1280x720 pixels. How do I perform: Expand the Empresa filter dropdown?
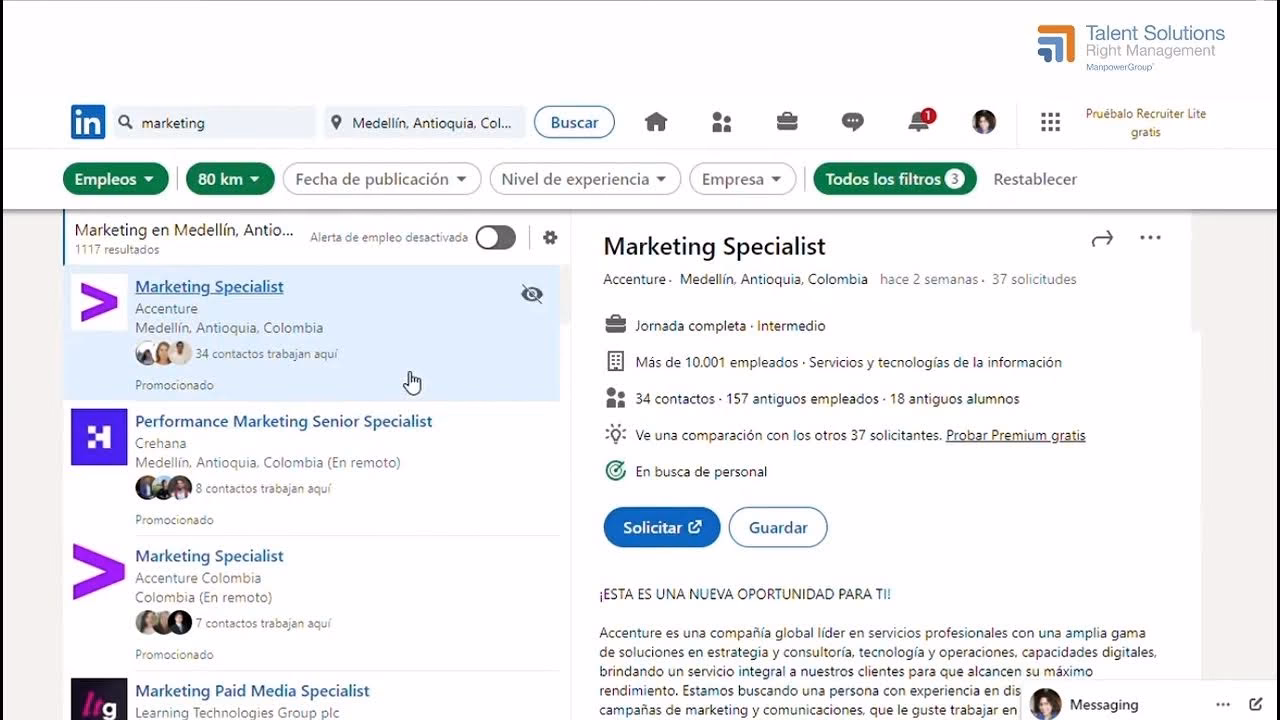point(742,179)
